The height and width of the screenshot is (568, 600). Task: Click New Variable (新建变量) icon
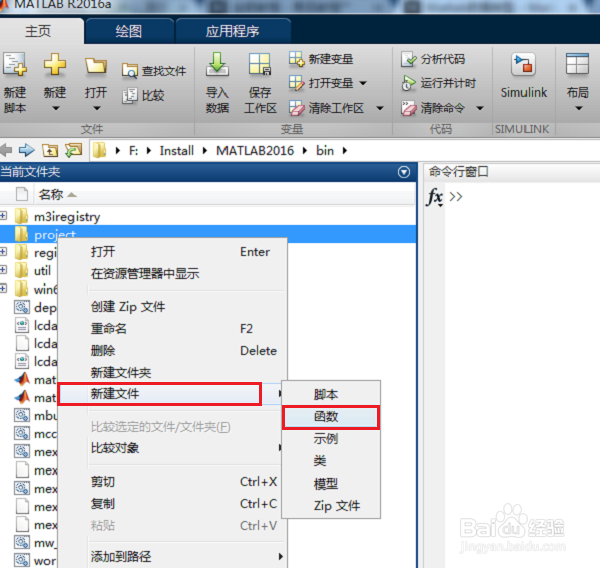297,59
